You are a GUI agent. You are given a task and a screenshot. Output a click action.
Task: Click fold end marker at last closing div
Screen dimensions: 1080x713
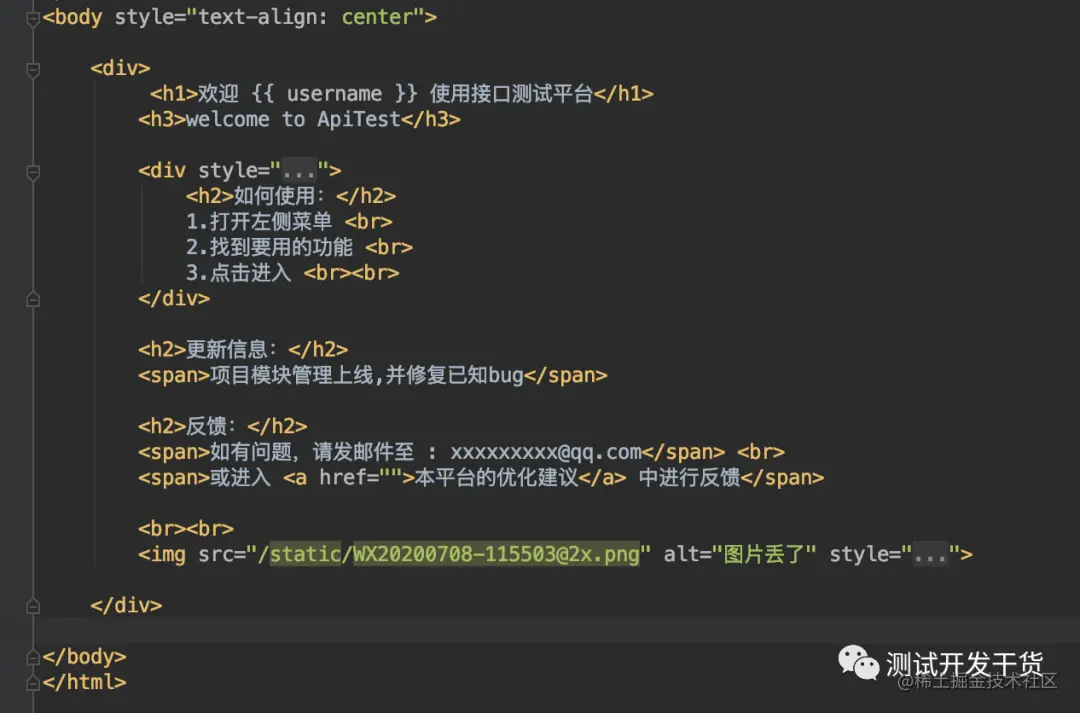point(32,606)
